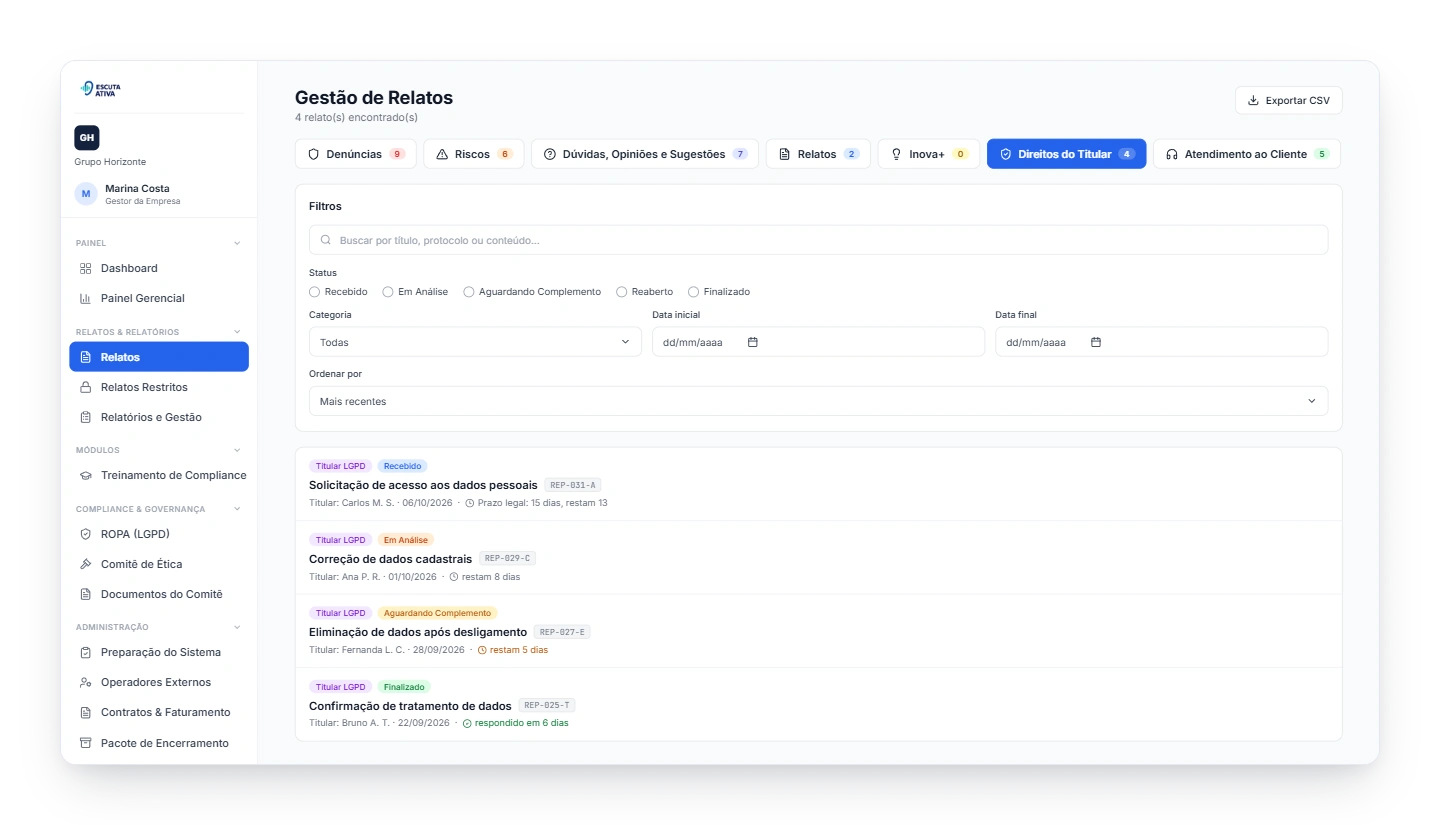Click Marina Costa's profile avatar

click(x=86, y=194)
